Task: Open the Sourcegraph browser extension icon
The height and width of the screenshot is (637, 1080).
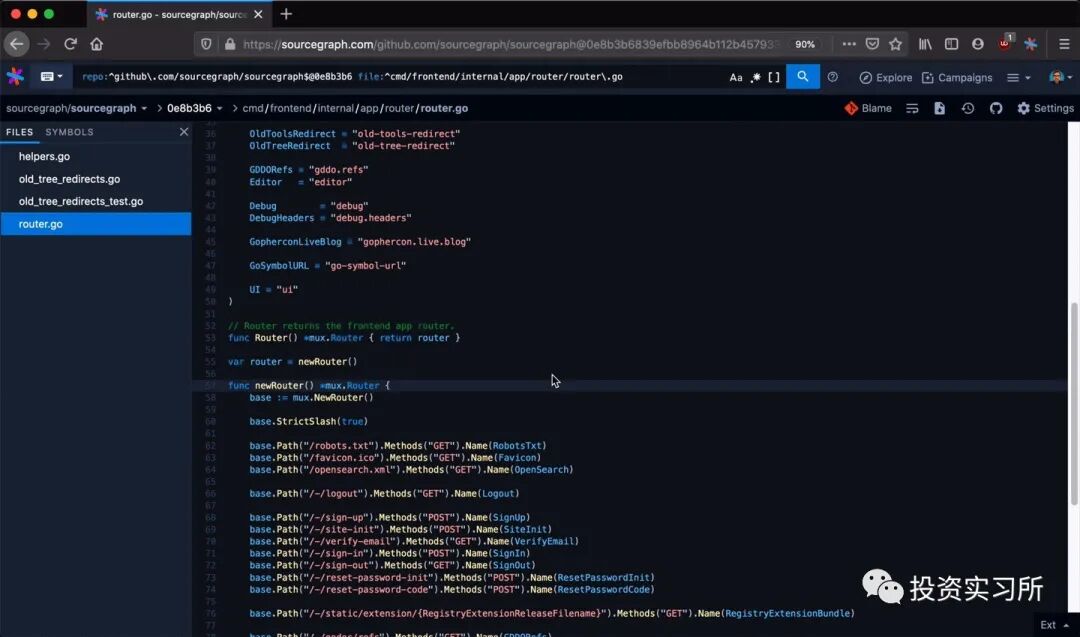Action: [x=1030, y=44]
